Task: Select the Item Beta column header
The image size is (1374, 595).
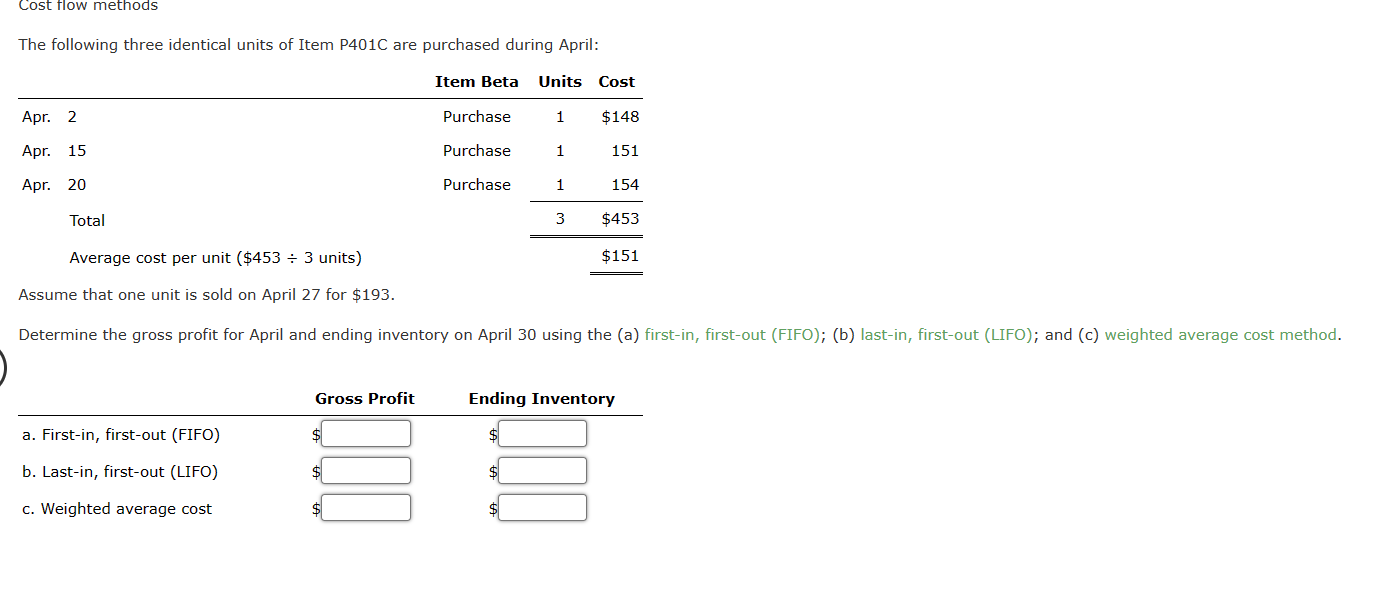Action: pos(477,81)
